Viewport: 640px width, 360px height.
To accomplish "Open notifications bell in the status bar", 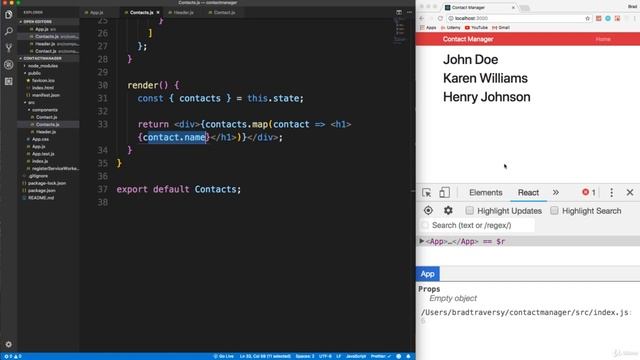I will (x=408, y=356).
